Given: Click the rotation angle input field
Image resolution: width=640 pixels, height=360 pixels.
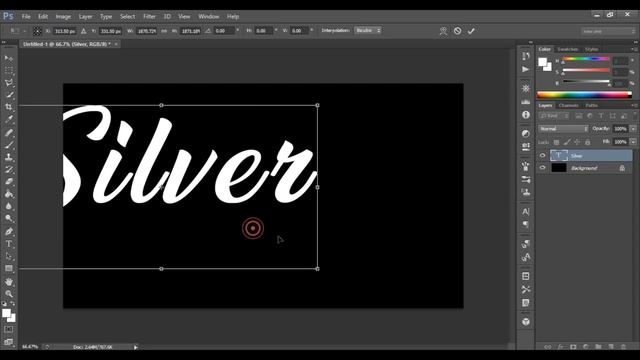Looking at the screenshot, I should click(224, 31).
